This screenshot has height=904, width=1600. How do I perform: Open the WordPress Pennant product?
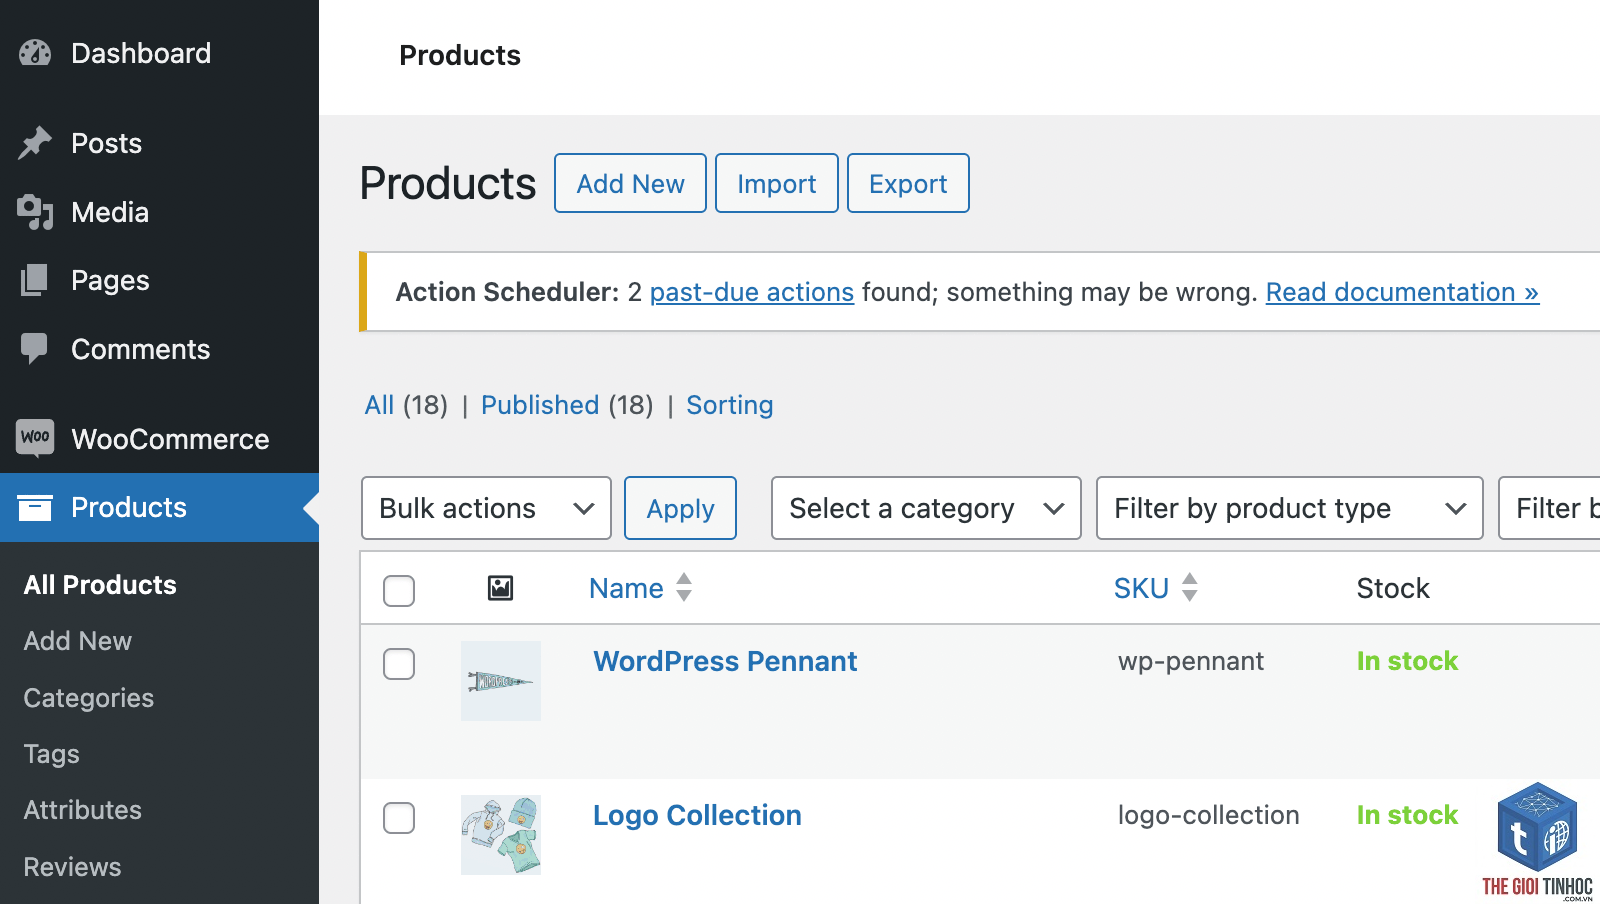725,661
